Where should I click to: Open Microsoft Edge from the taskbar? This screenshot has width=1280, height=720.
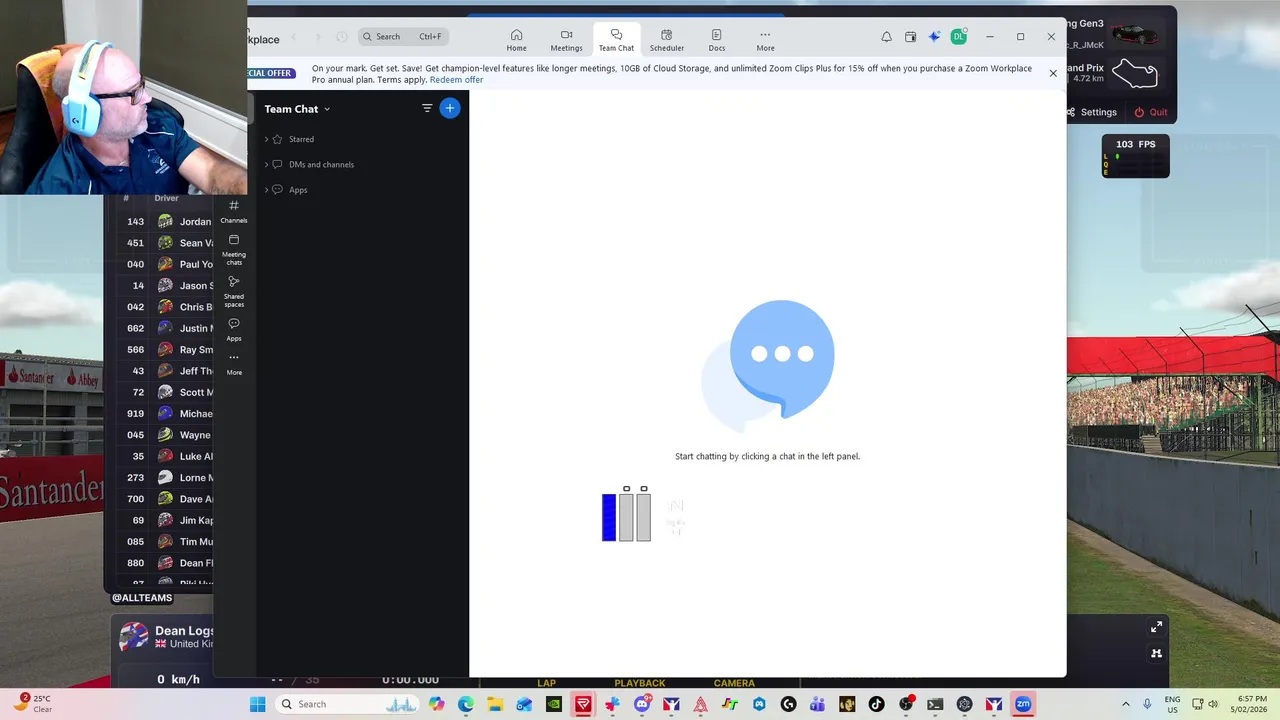click(466, 704)
